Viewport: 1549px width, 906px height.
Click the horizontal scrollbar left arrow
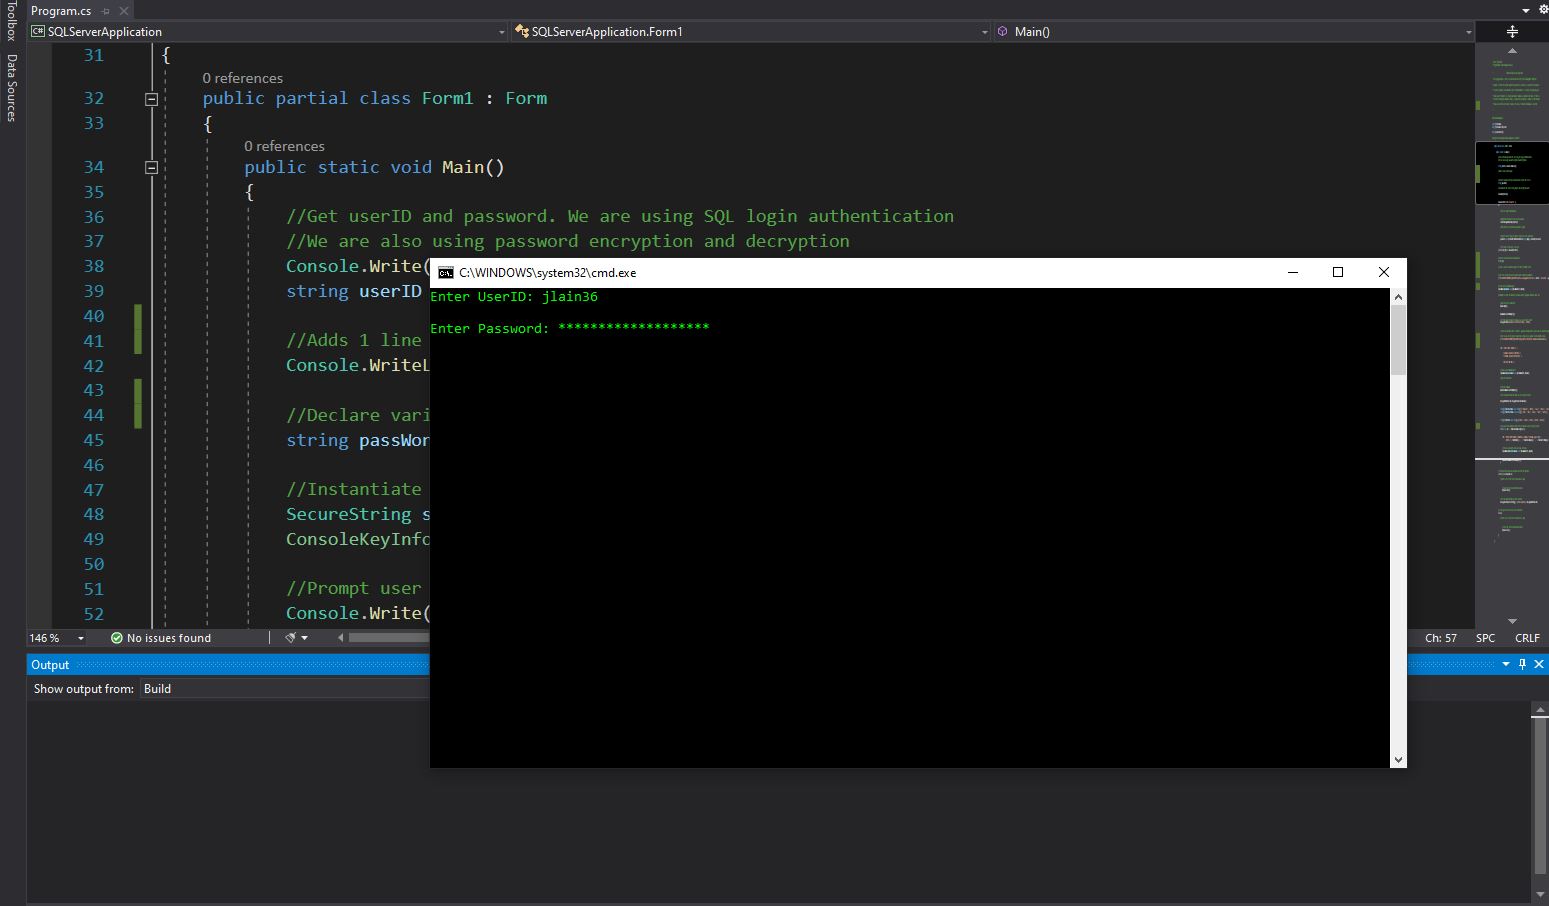tap(340, 638)
